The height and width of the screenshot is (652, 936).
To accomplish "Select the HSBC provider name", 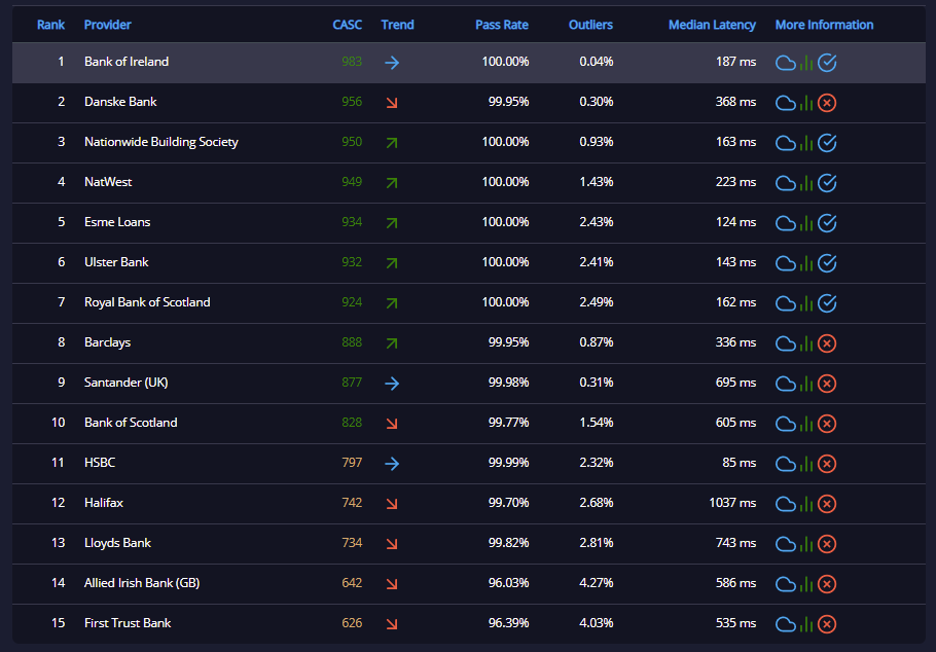I will pos(100,462).
